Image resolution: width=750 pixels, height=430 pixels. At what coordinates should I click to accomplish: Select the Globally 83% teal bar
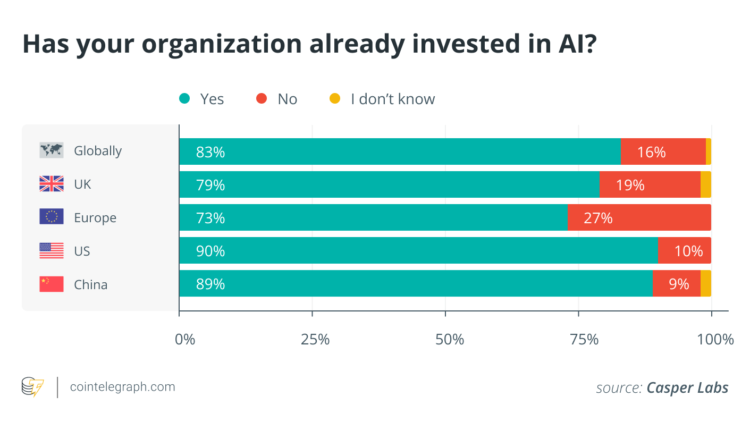400,152
